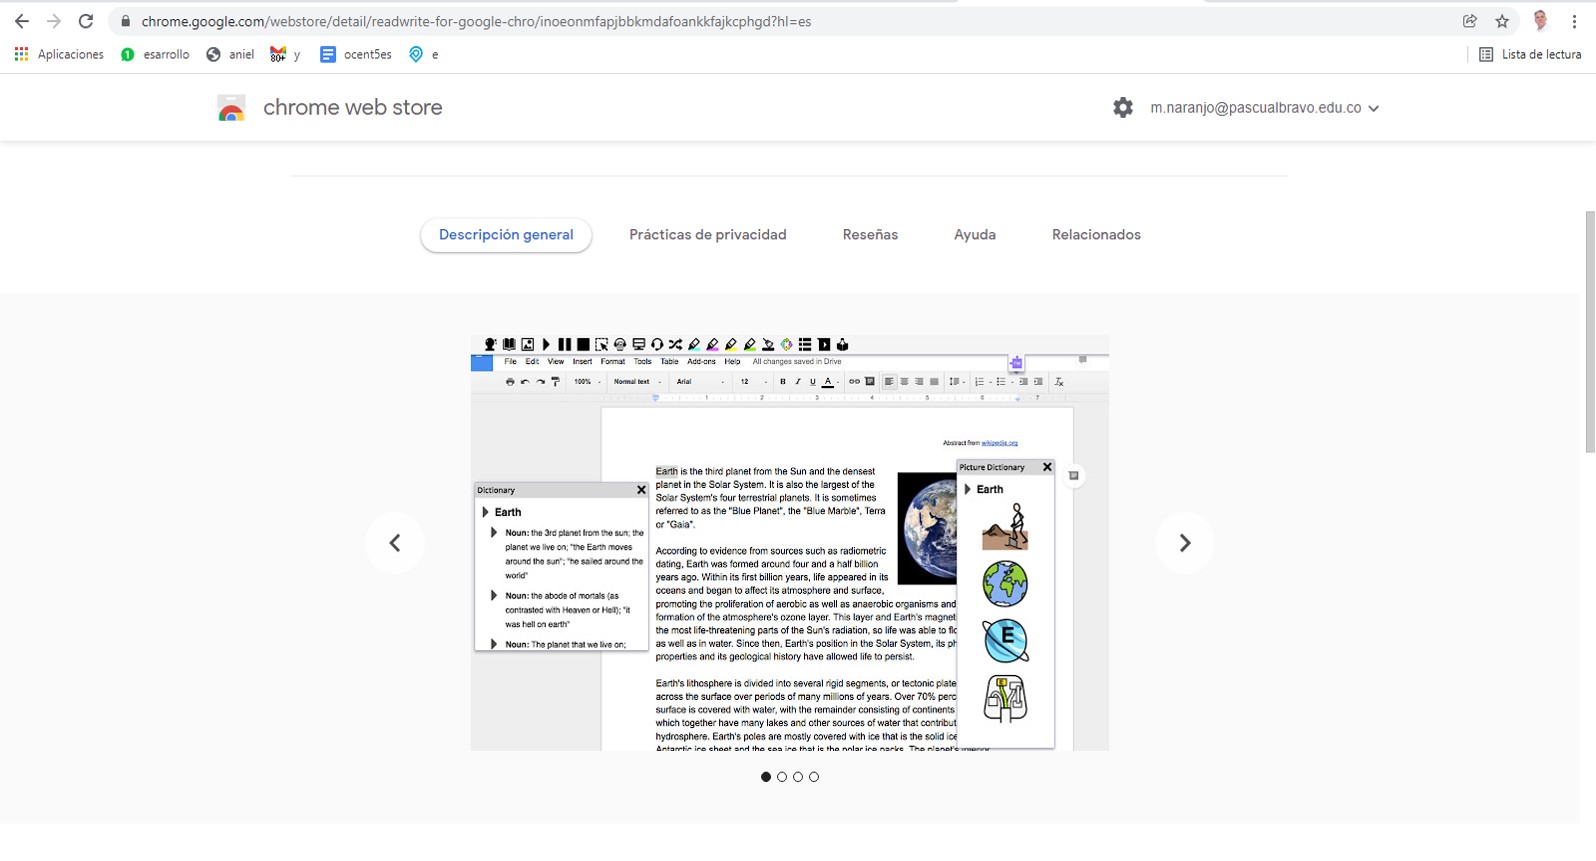Viewport: 1596px width, 861px height.
Task: Click the browser forward arrow
Action: click(53, 21)
